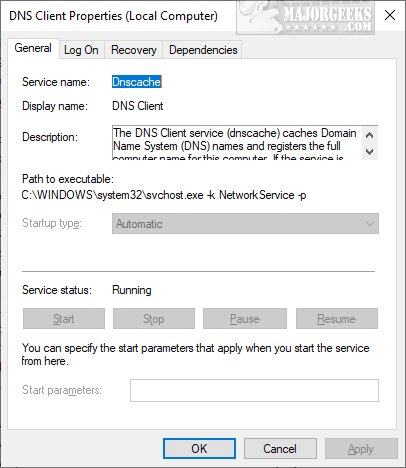Screen dimensions: 406x468
Task: Click the Pause service button
Action: tap(245, 319)
